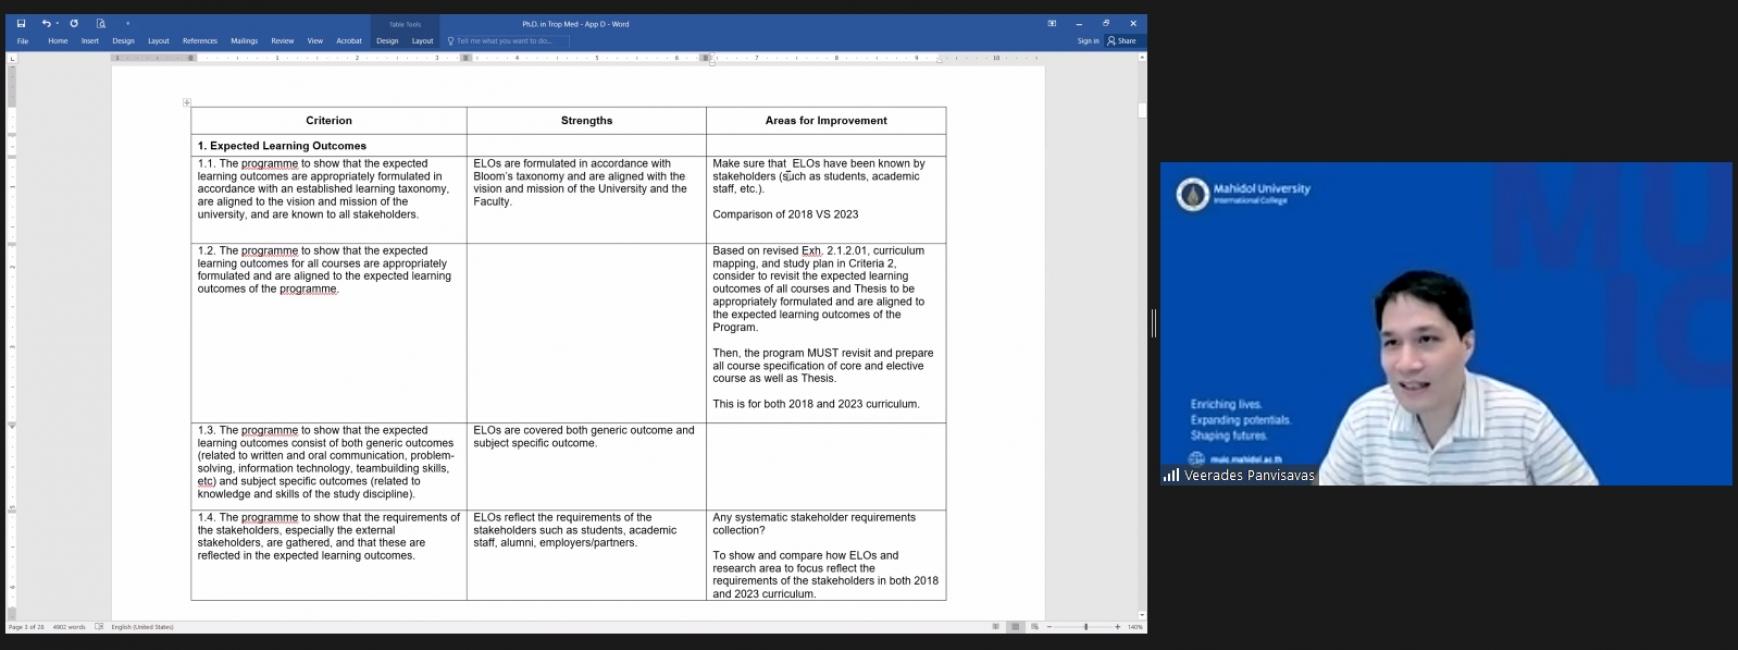Adjust the zoom slider handle
1738x650 pixels.
1086,627
